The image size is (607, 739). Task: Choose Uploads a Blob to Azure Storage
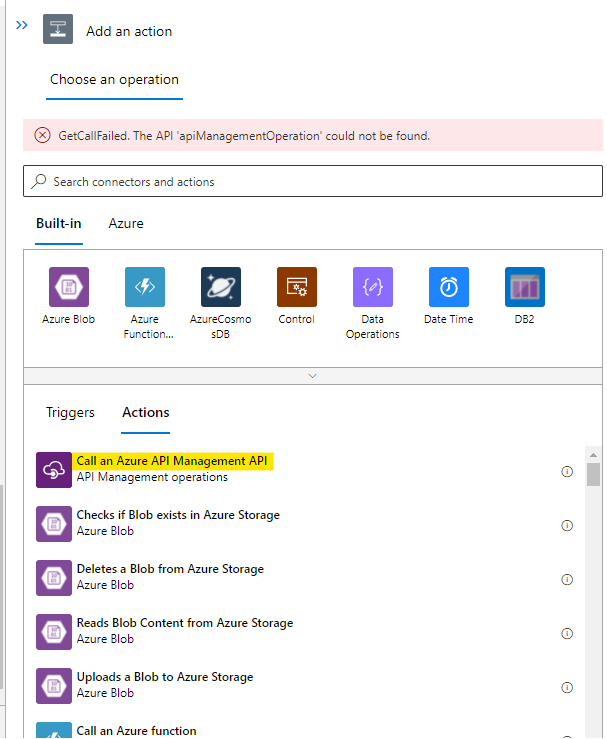pyautogui.click(x=165, y=677)
